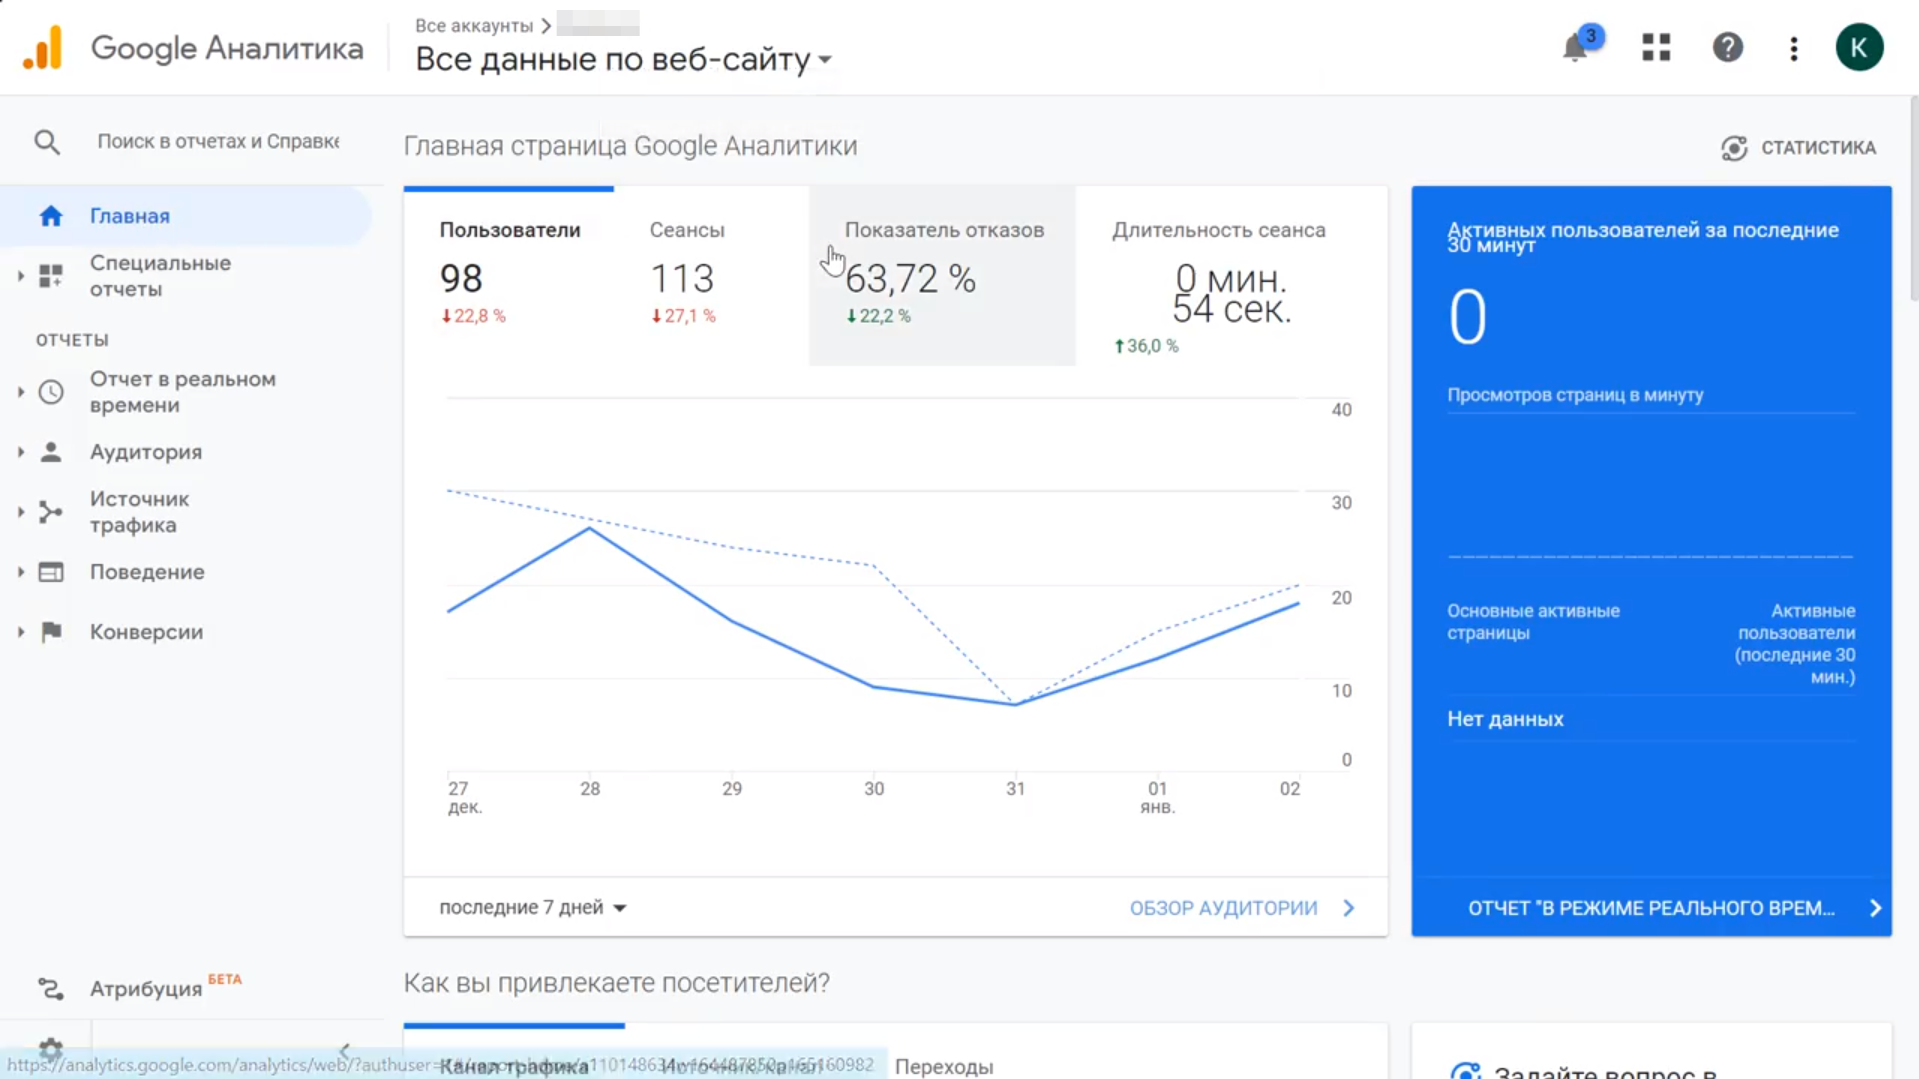Image resolution: width=1919 pixels, height=1079 pixels.
Task: Click the chevron after ОБЗОР АУДИТОРИИ
Action: pos(1349,908)
